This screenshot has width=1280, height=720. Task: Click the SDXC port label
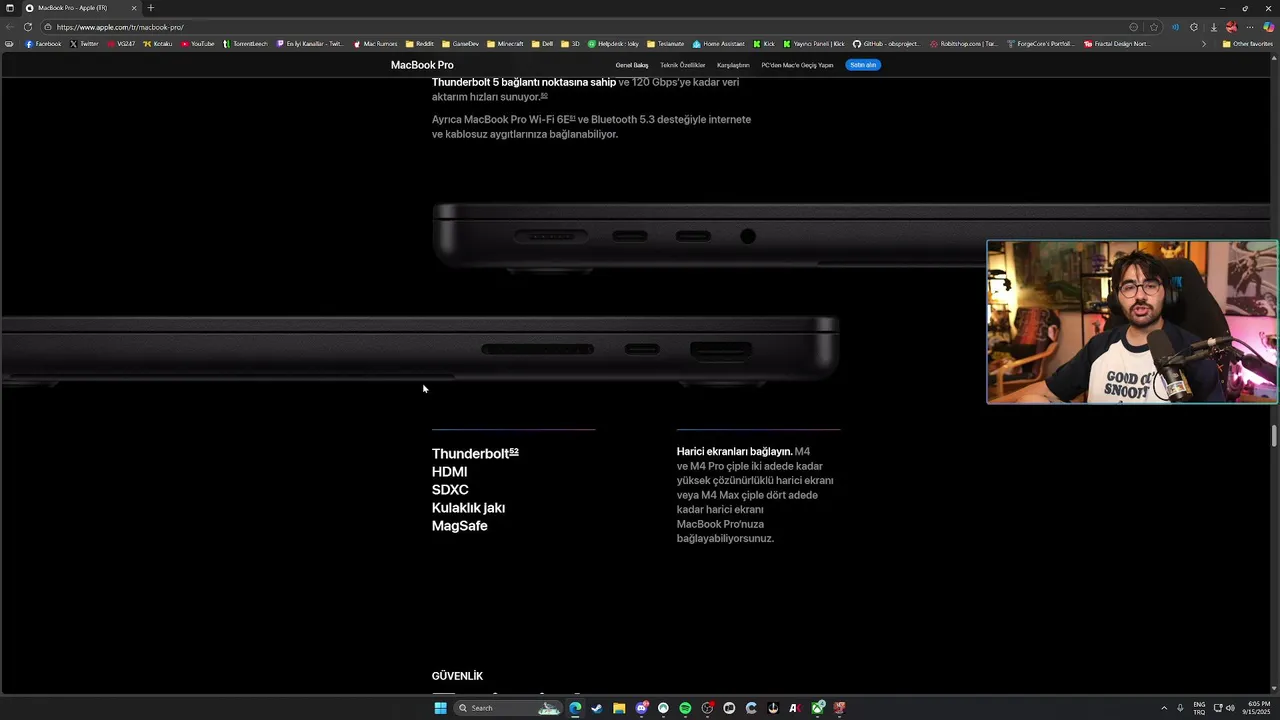pos(450,490)
